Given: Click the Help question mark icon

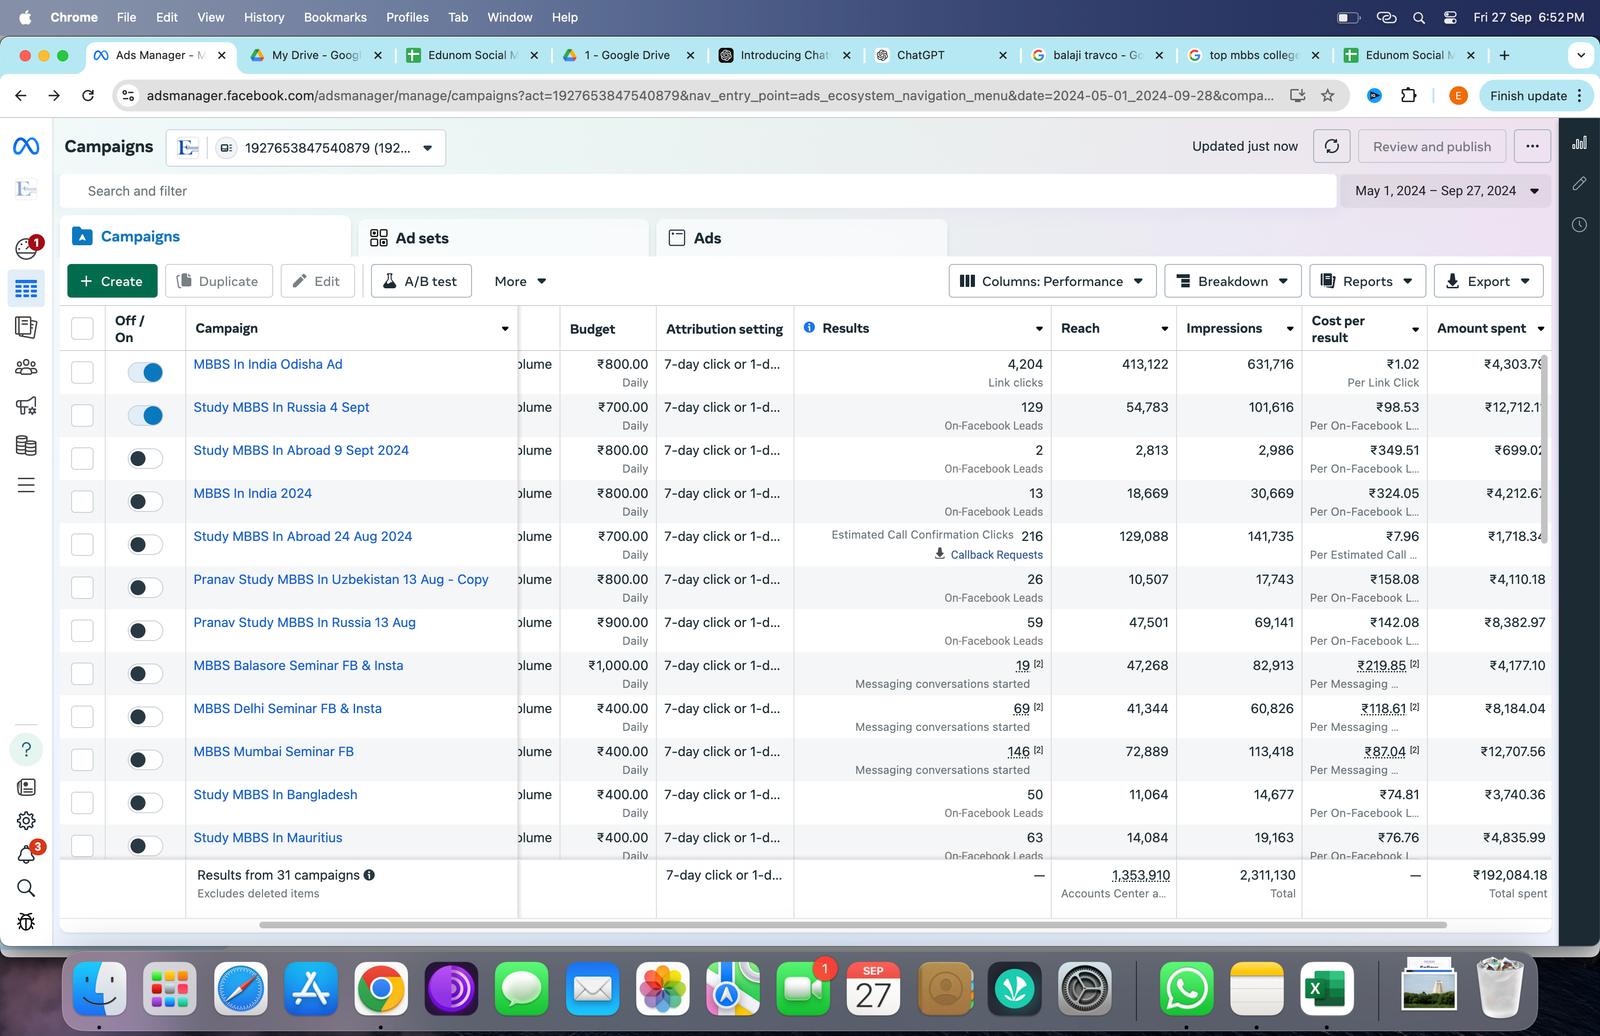Looking at the screenshot, I should click(26, 749).
